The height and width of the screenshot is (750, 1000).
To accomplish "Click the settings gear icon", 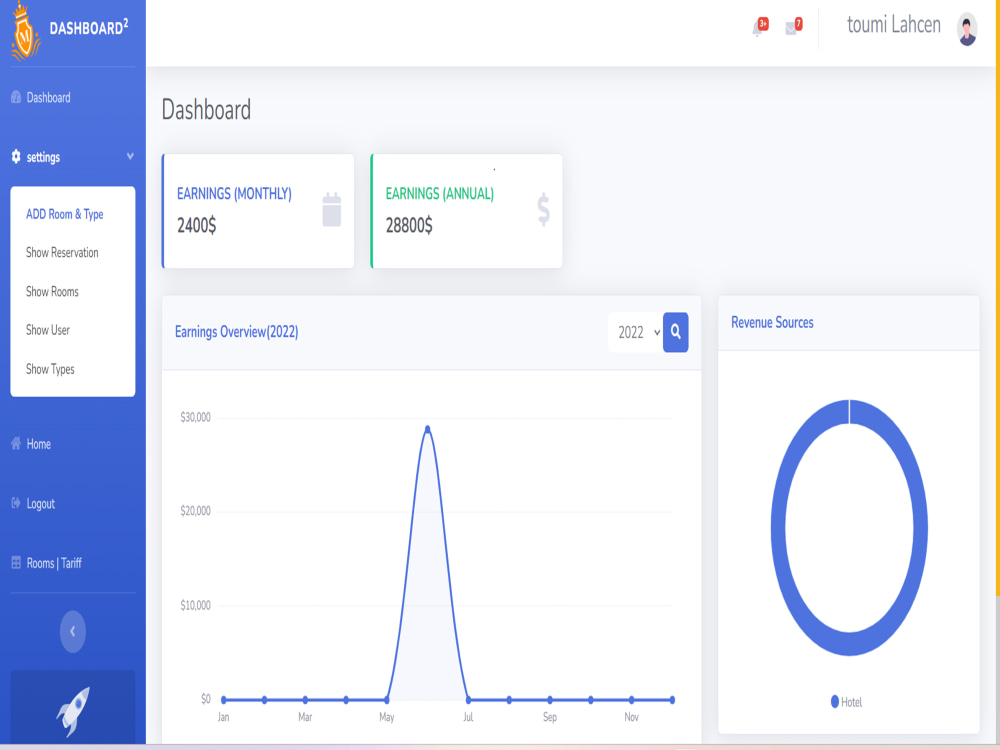I will [16, 156].
